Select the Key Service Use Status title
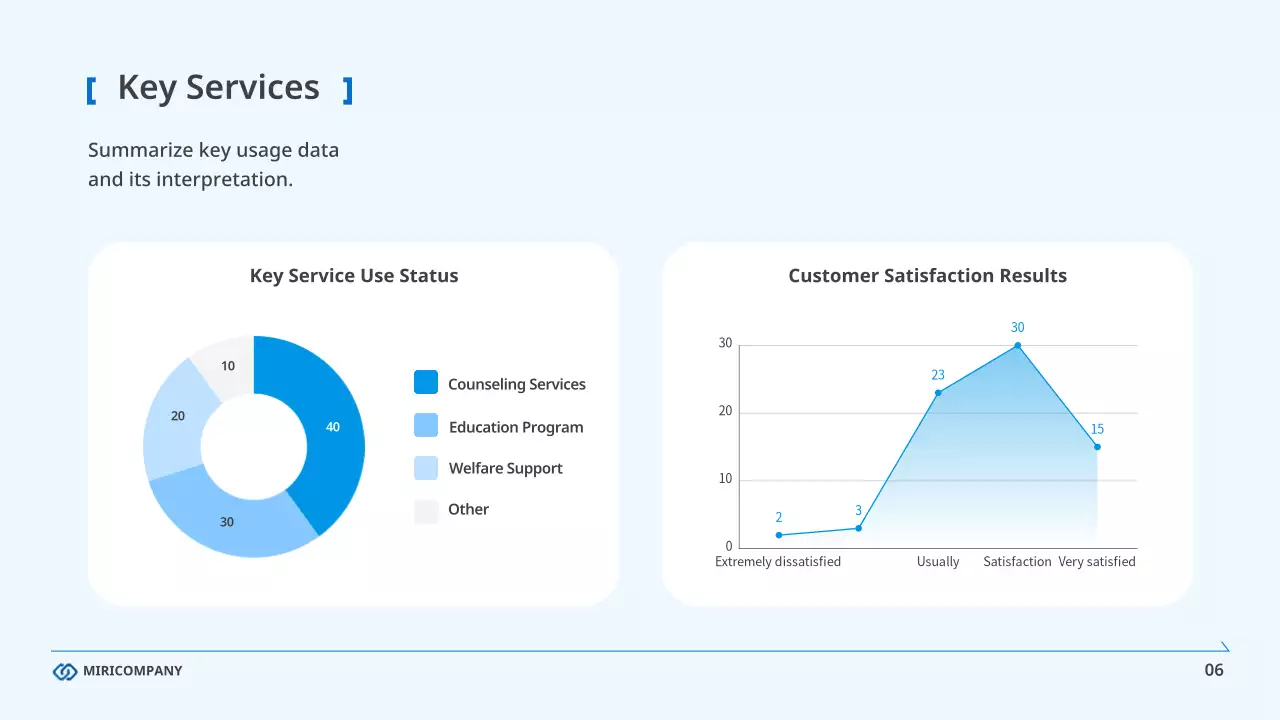The image size is (1280, 720). coord(354,276)
